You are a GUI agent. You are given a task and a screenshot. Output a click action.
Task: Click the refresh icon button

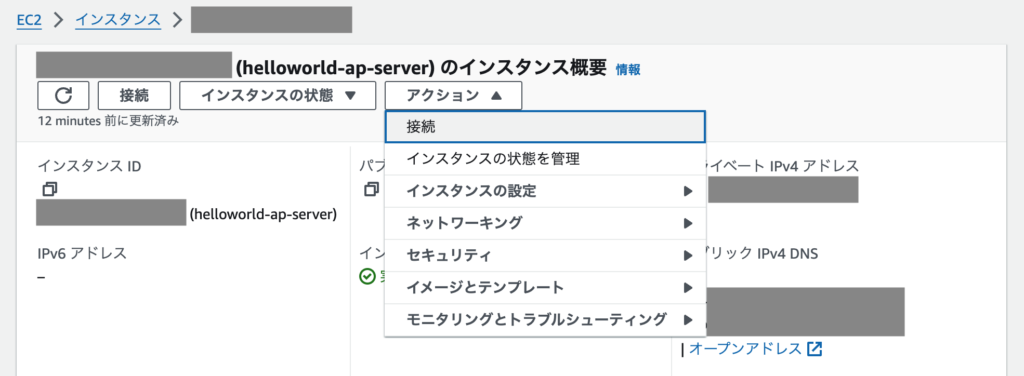pyautogui.click(x=63, y=95)
